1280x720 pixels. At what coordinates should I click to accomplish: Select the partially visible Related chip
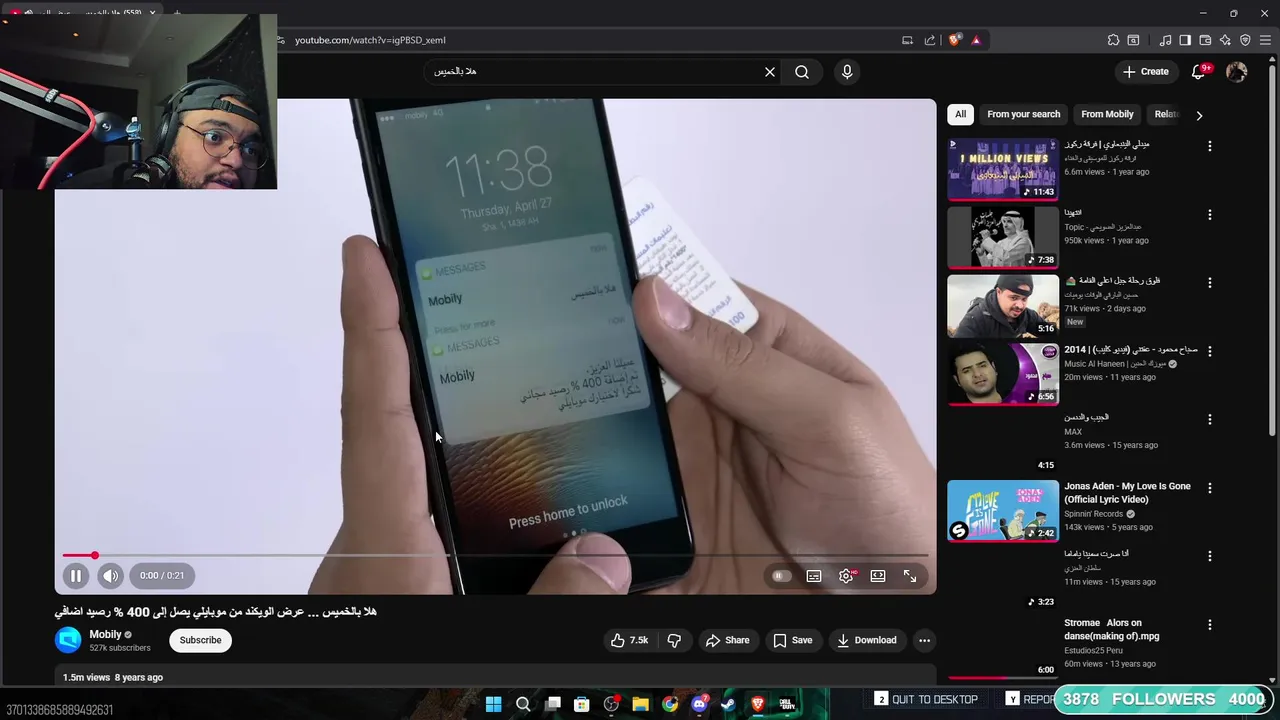click(x=1167, y=114)
